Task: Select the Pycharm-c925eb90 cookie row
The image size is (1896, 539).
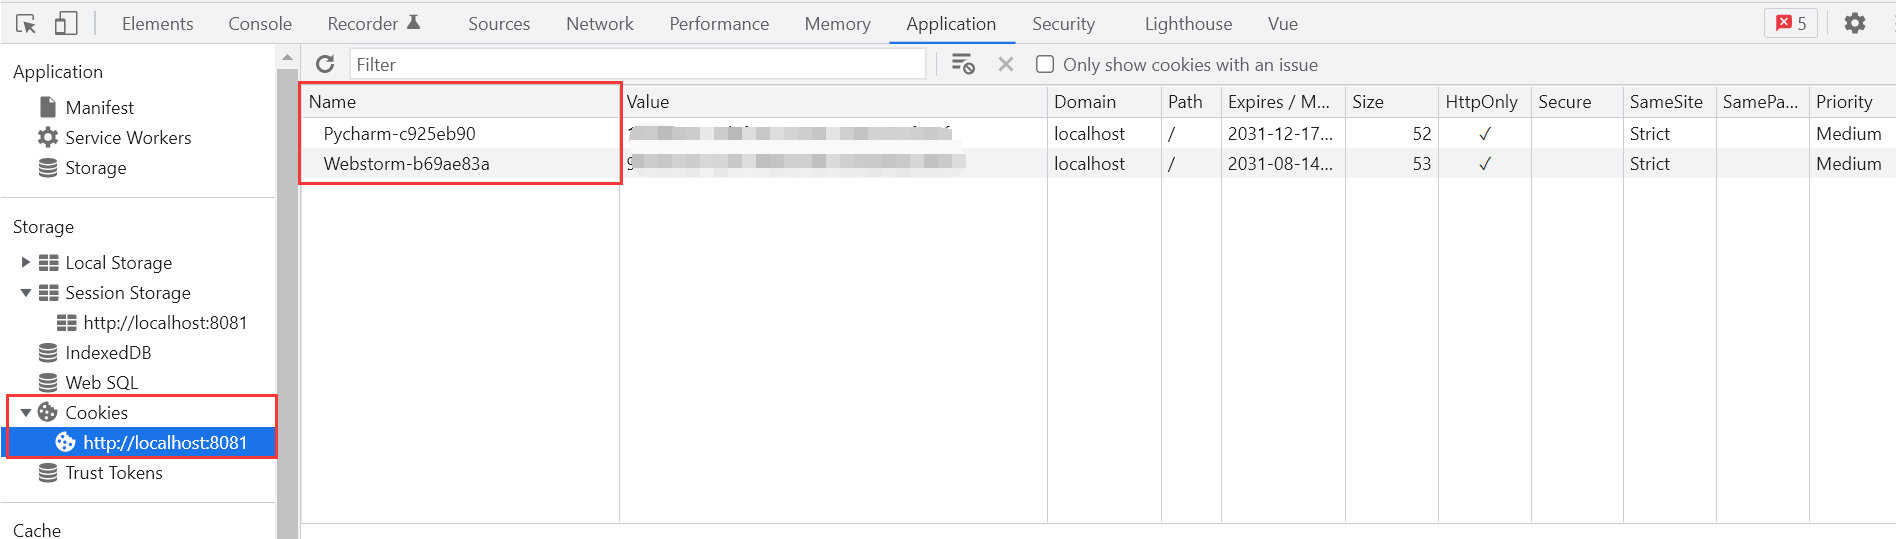Action: click(x=1098, y=133)
